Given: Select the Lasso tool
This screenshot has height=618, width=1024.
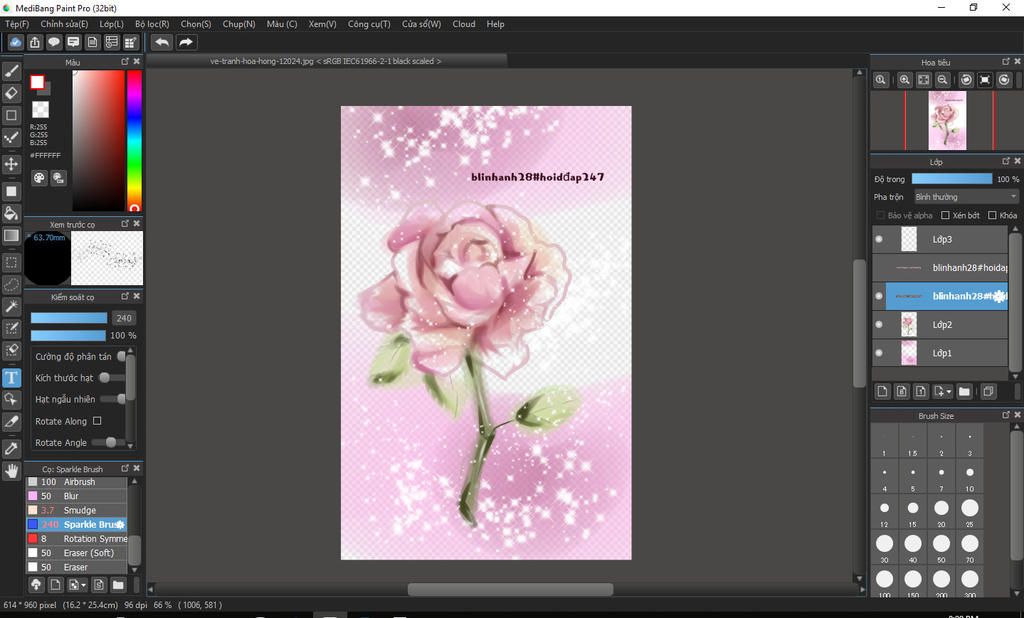Looking at the screenshot, I should [x=11, y=285].
